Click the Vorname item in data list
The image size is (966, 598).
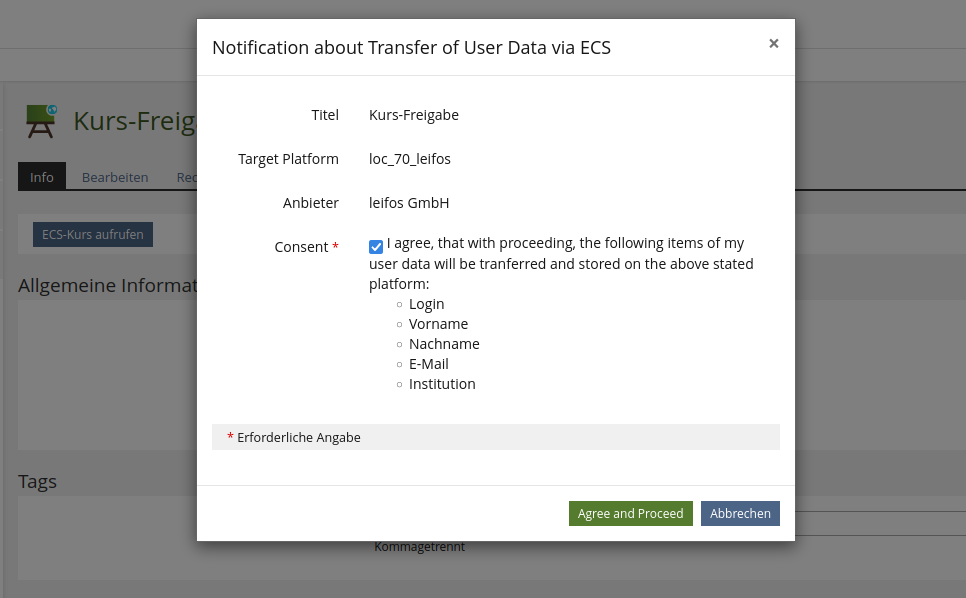(x=438, y=324)
